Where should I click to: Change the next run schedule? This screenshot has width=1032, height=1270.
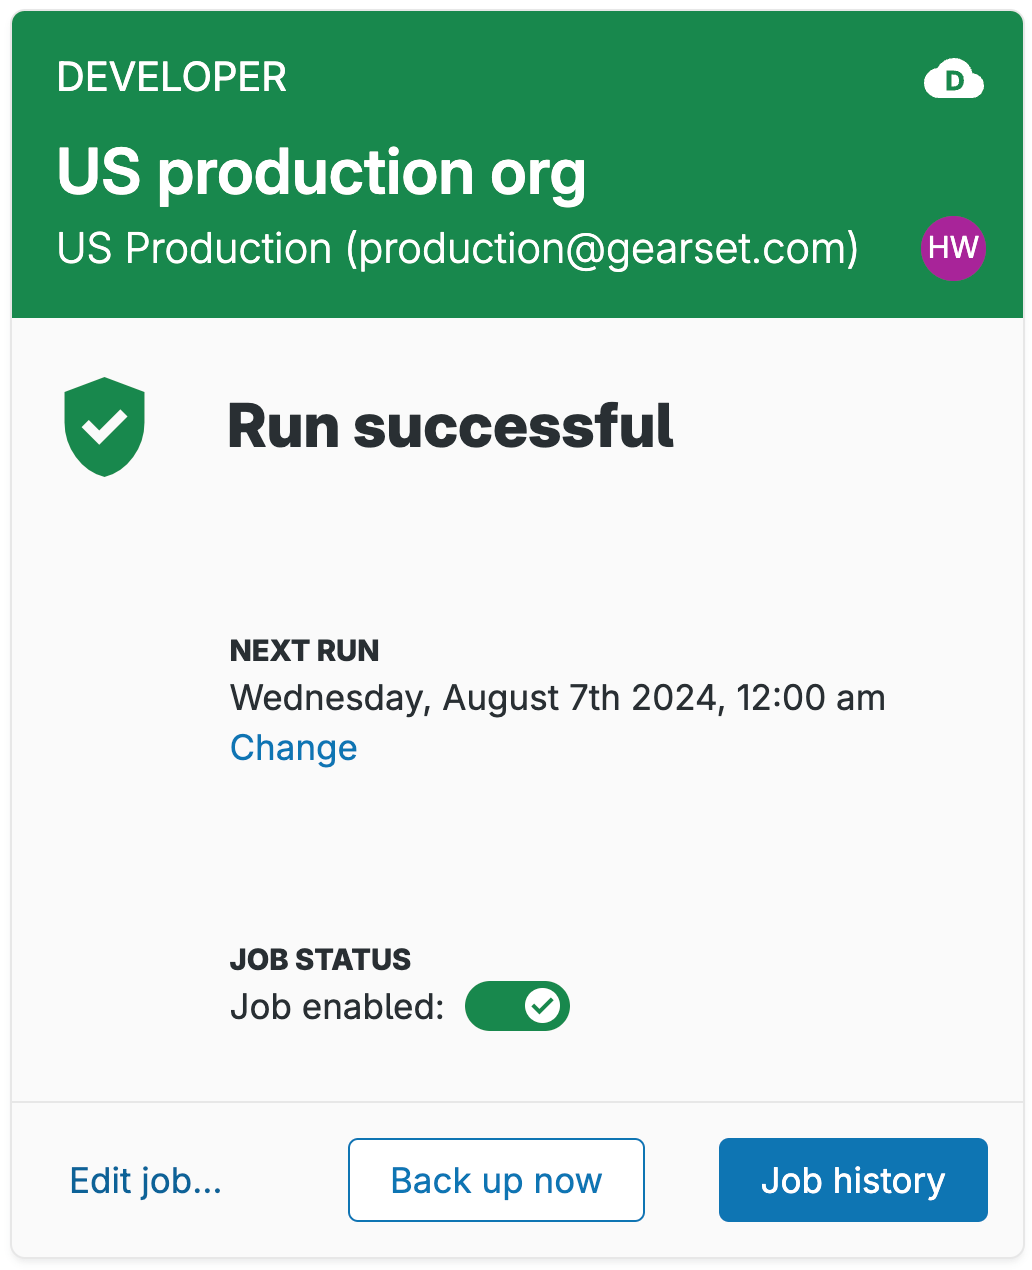pyautogui.click(x=293, y=748)
